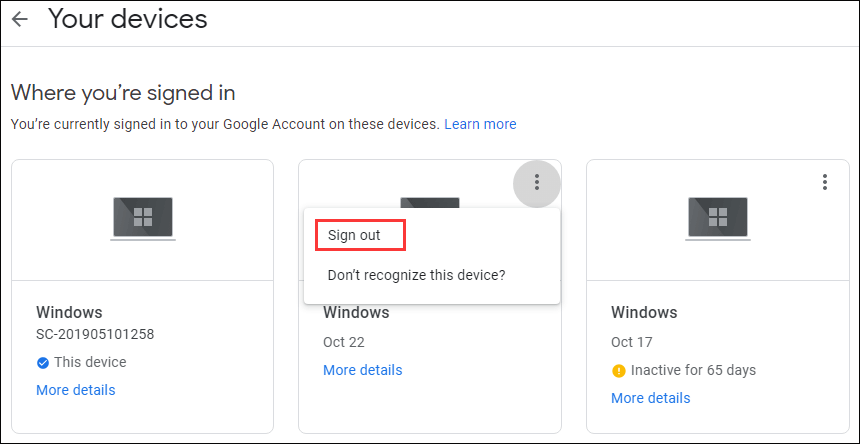Click the Oct 22 date text

point(343,342)
